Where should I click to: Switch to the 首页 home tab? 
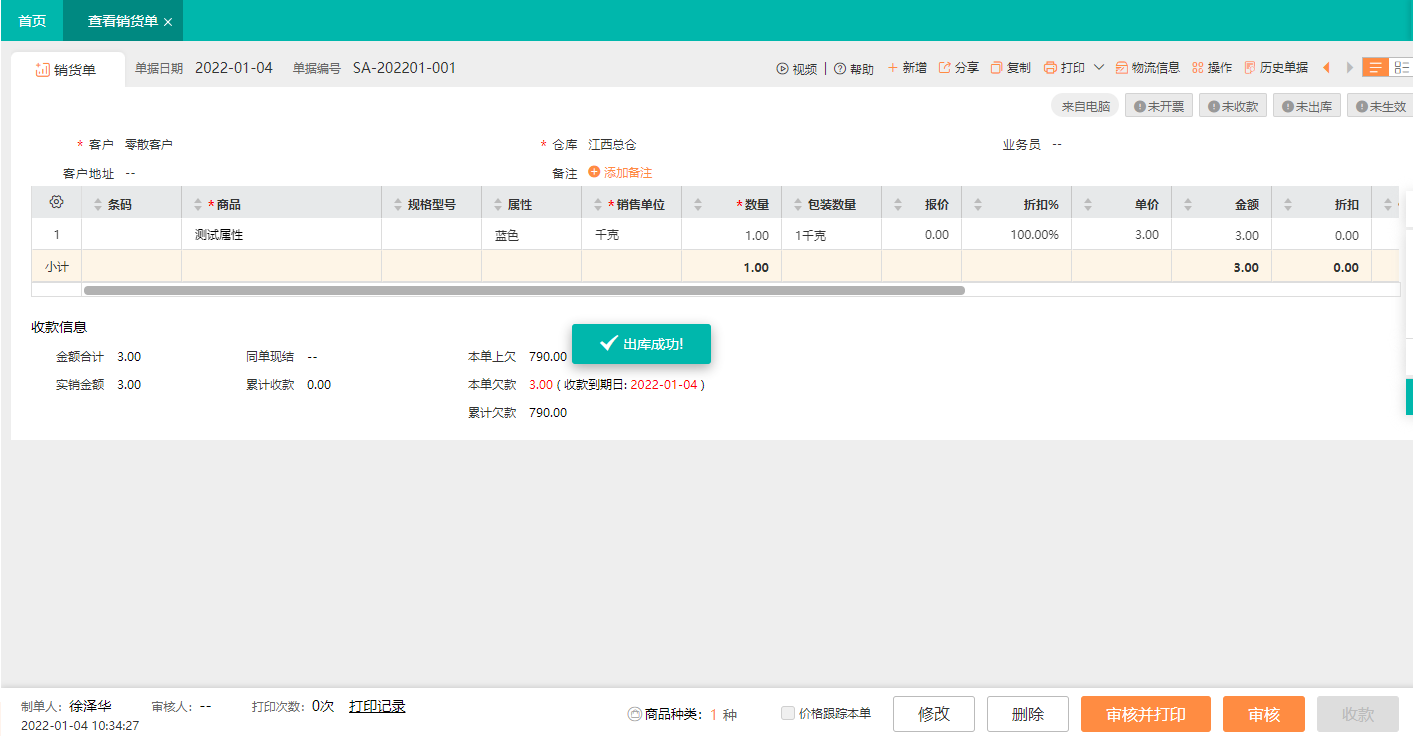(x=32, y=21)
